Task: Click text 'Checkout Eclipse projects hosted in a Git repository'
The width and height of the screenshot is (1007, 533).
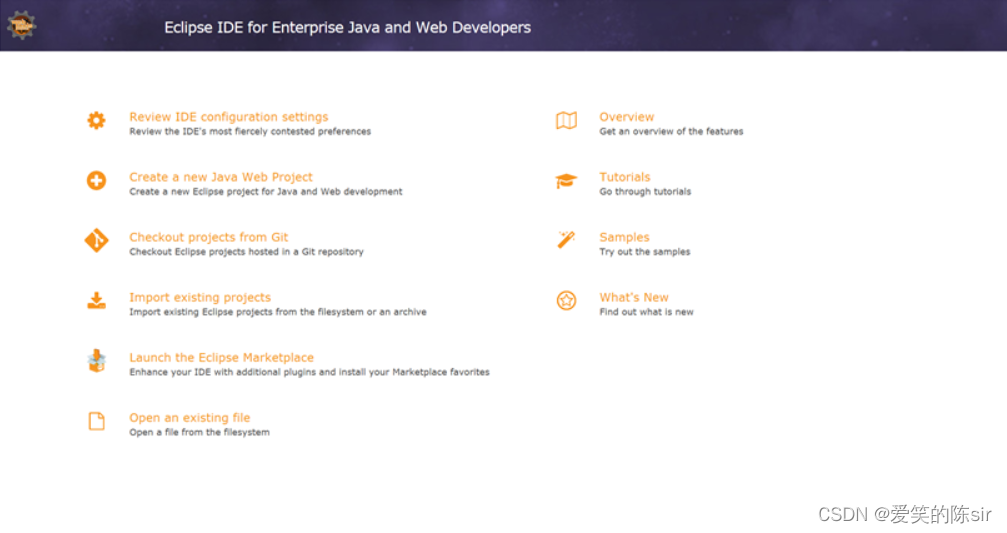Action: click(246, 252)
